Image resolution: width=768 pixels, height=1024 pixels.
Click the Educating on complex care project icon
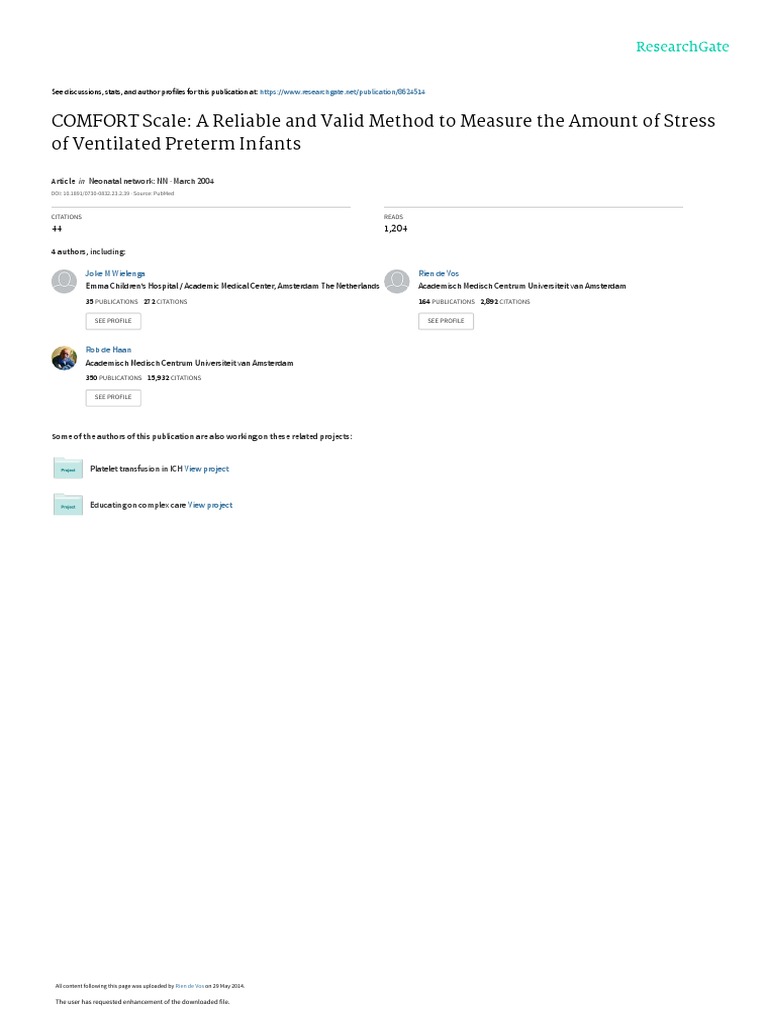(x=67, y=505)
